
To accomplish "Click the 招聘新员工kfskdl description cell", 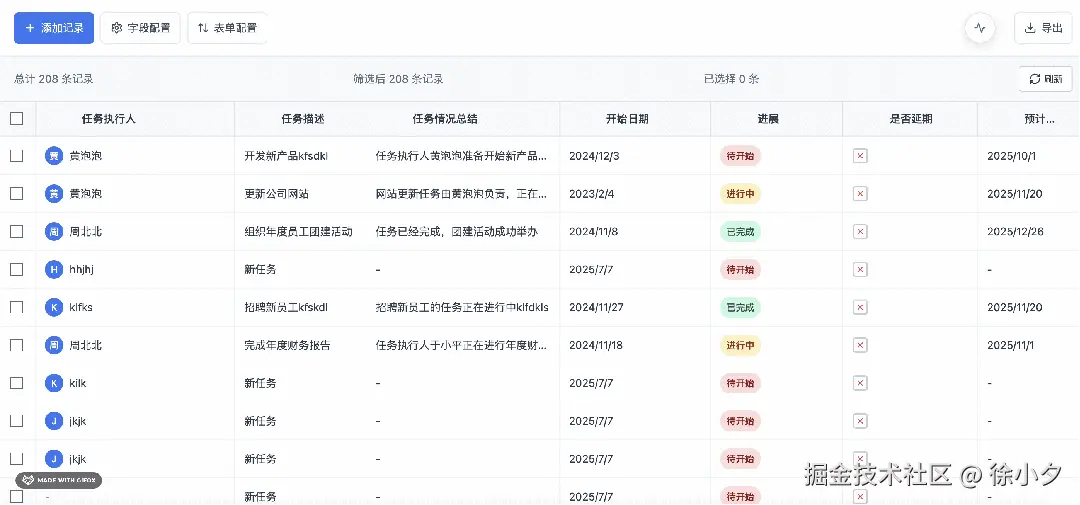I will 286,307.
